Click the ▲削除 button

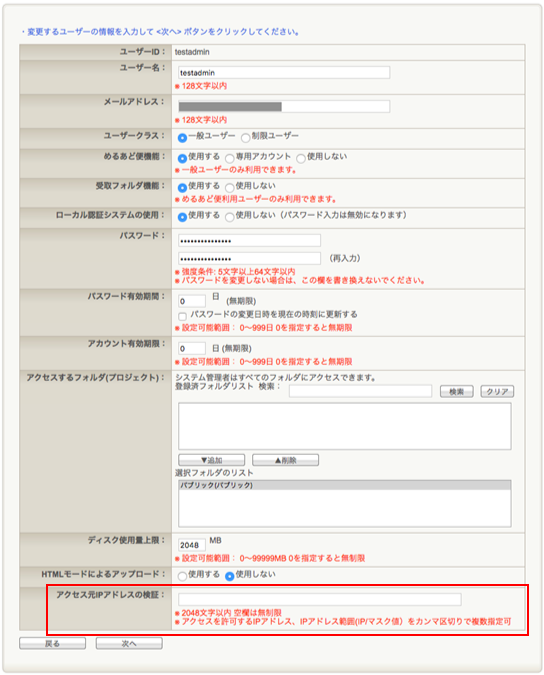(x=285, y=460)
